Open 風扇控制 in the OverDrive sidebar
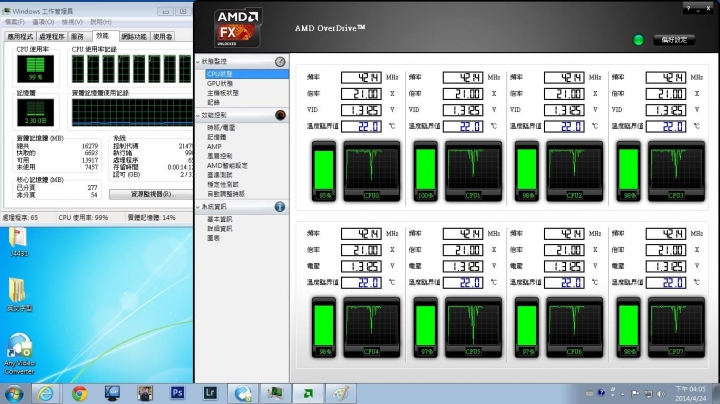The height and width of the screenshot is (404, 720). click(x=219, y=156)
